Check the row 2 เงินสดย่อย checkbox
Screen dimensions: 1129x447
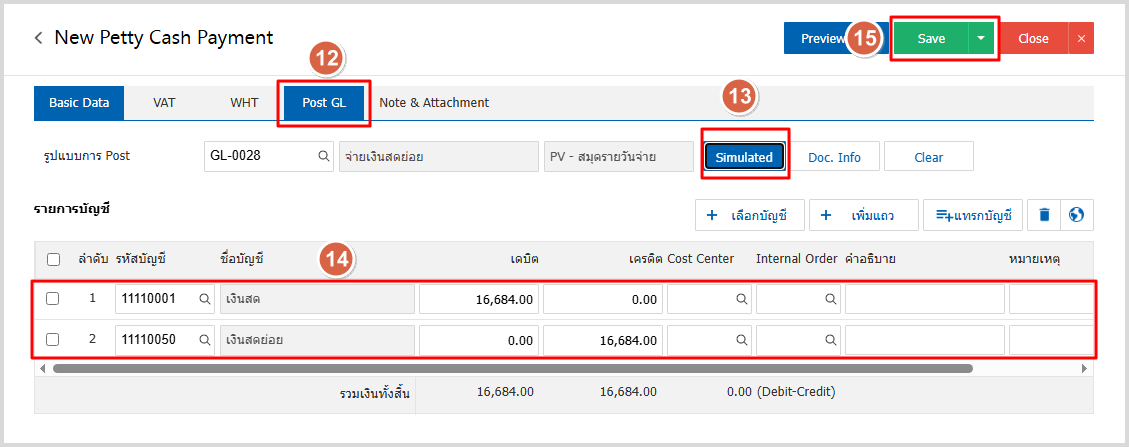pos(54,340)
